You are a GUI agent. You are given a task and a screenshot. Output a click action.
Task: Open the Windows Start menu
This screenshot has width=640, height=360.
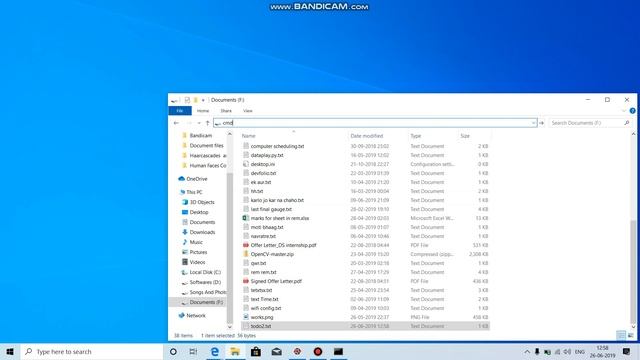tap(10, 351)
